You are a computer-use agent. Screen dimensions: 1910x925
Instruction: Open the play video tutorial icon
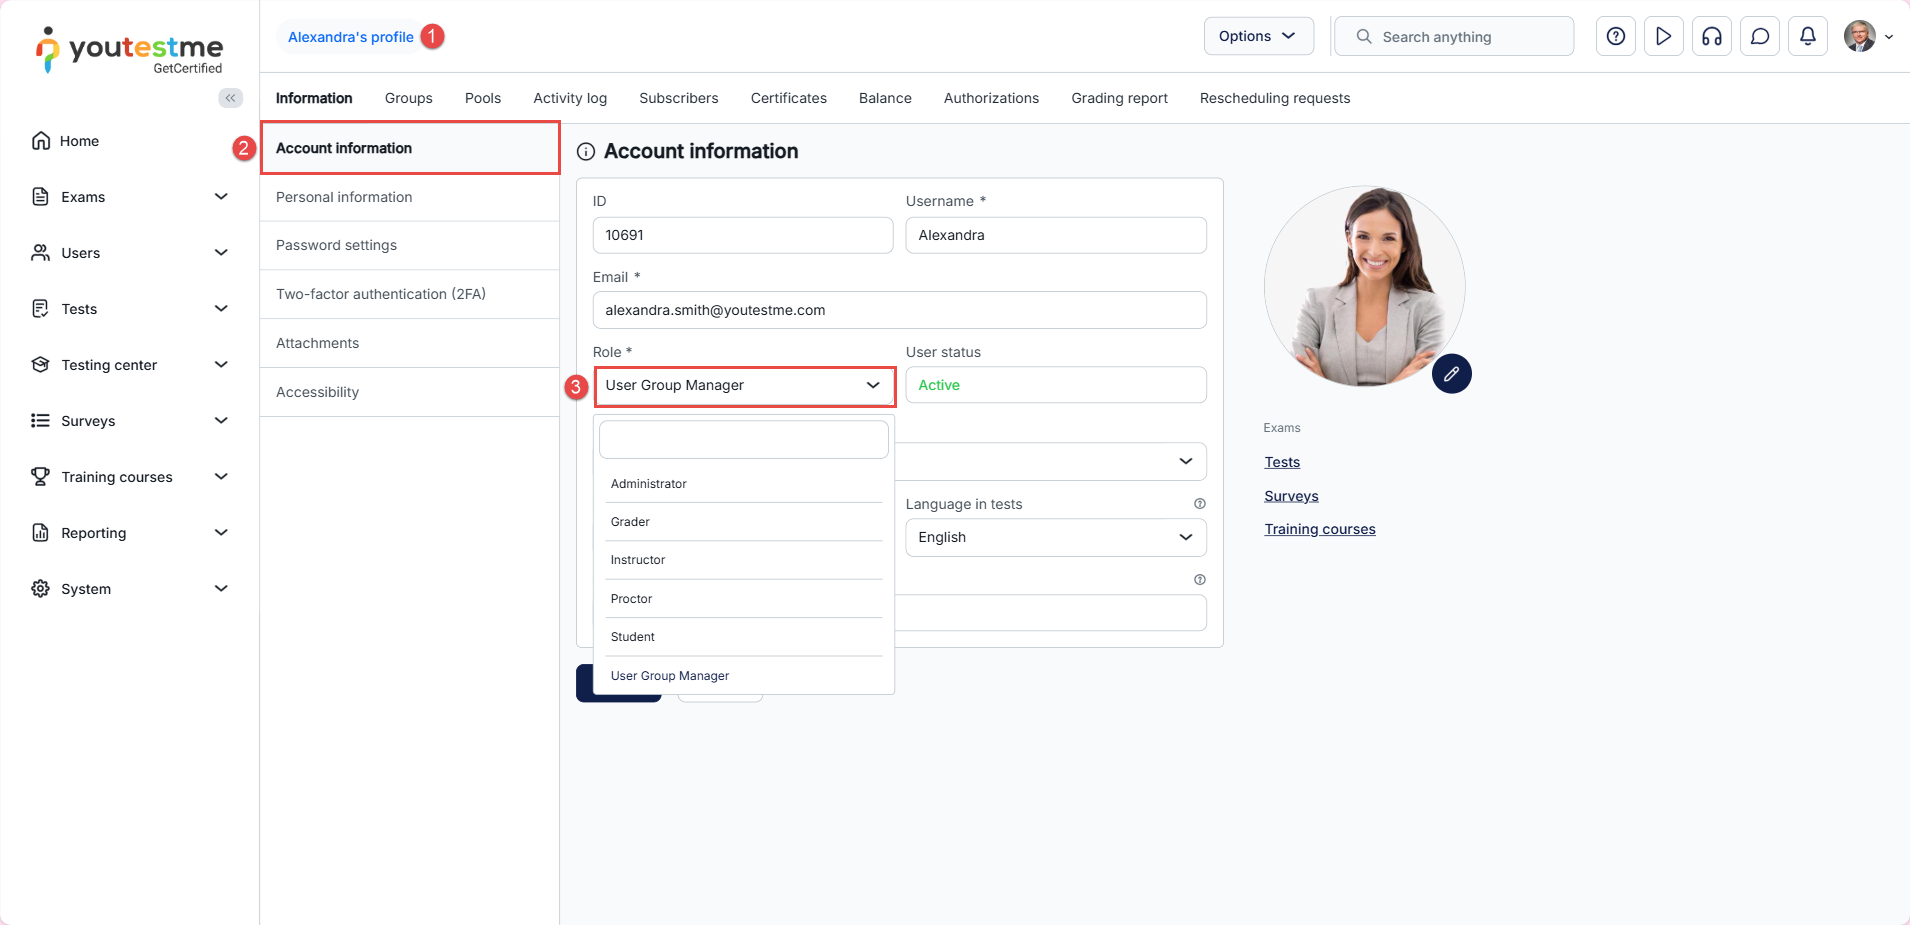(x=1663, y=36)
